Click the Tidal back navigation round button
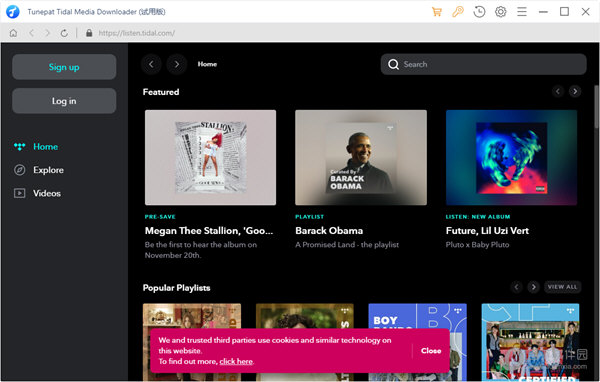The height and width of the screenshot is (382, 600). [151, 64]
